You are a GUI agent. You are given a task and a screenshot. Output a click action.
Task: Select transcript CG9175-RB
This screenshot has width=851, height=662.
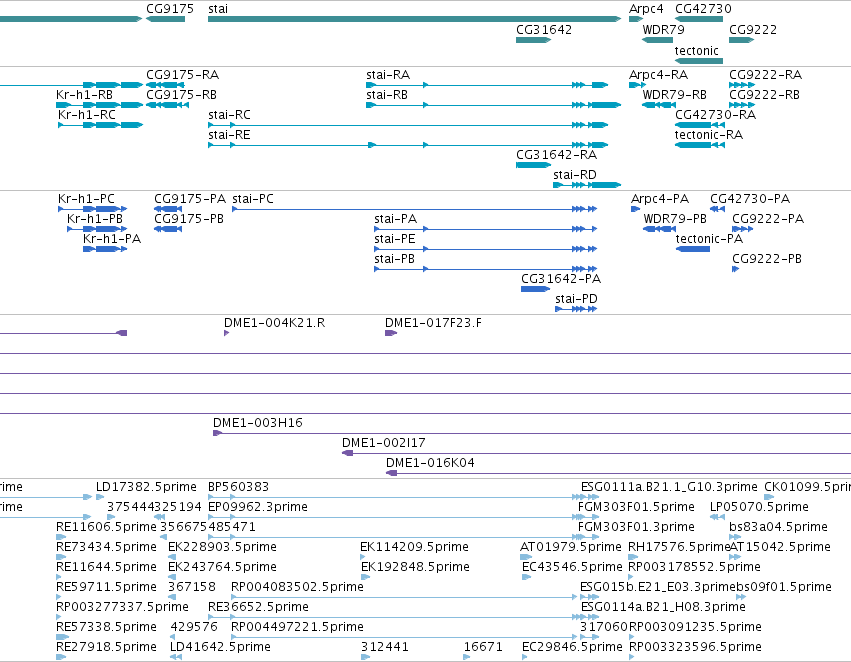tap(167, 105)
